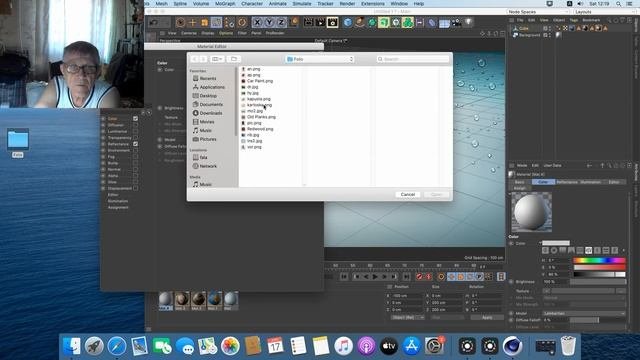Select the first gray material thumbnail
The height and width of the screenshot is (360, 640).
pos(166,301)
